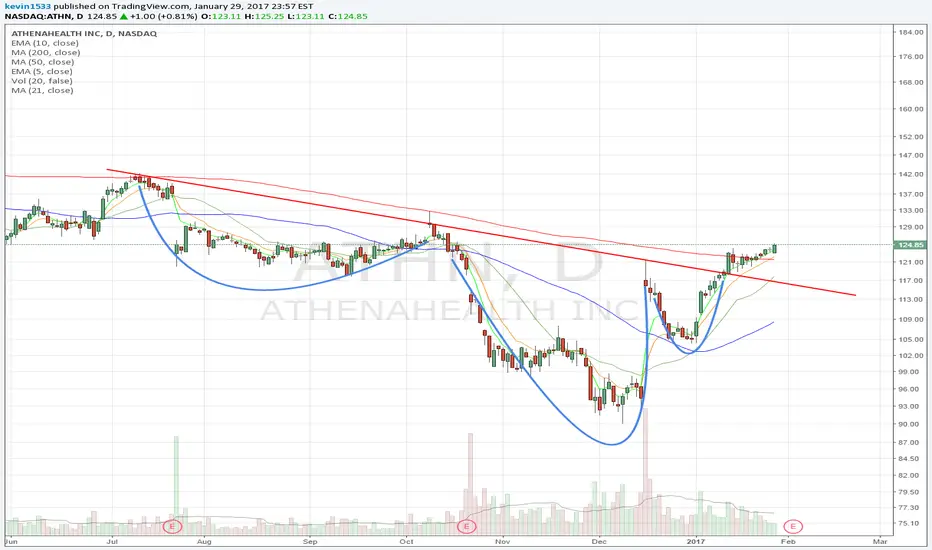The width and height of the screenshot is (932, 550).
Task: Click the 137.00 price axis label
Action: [911, 194]
